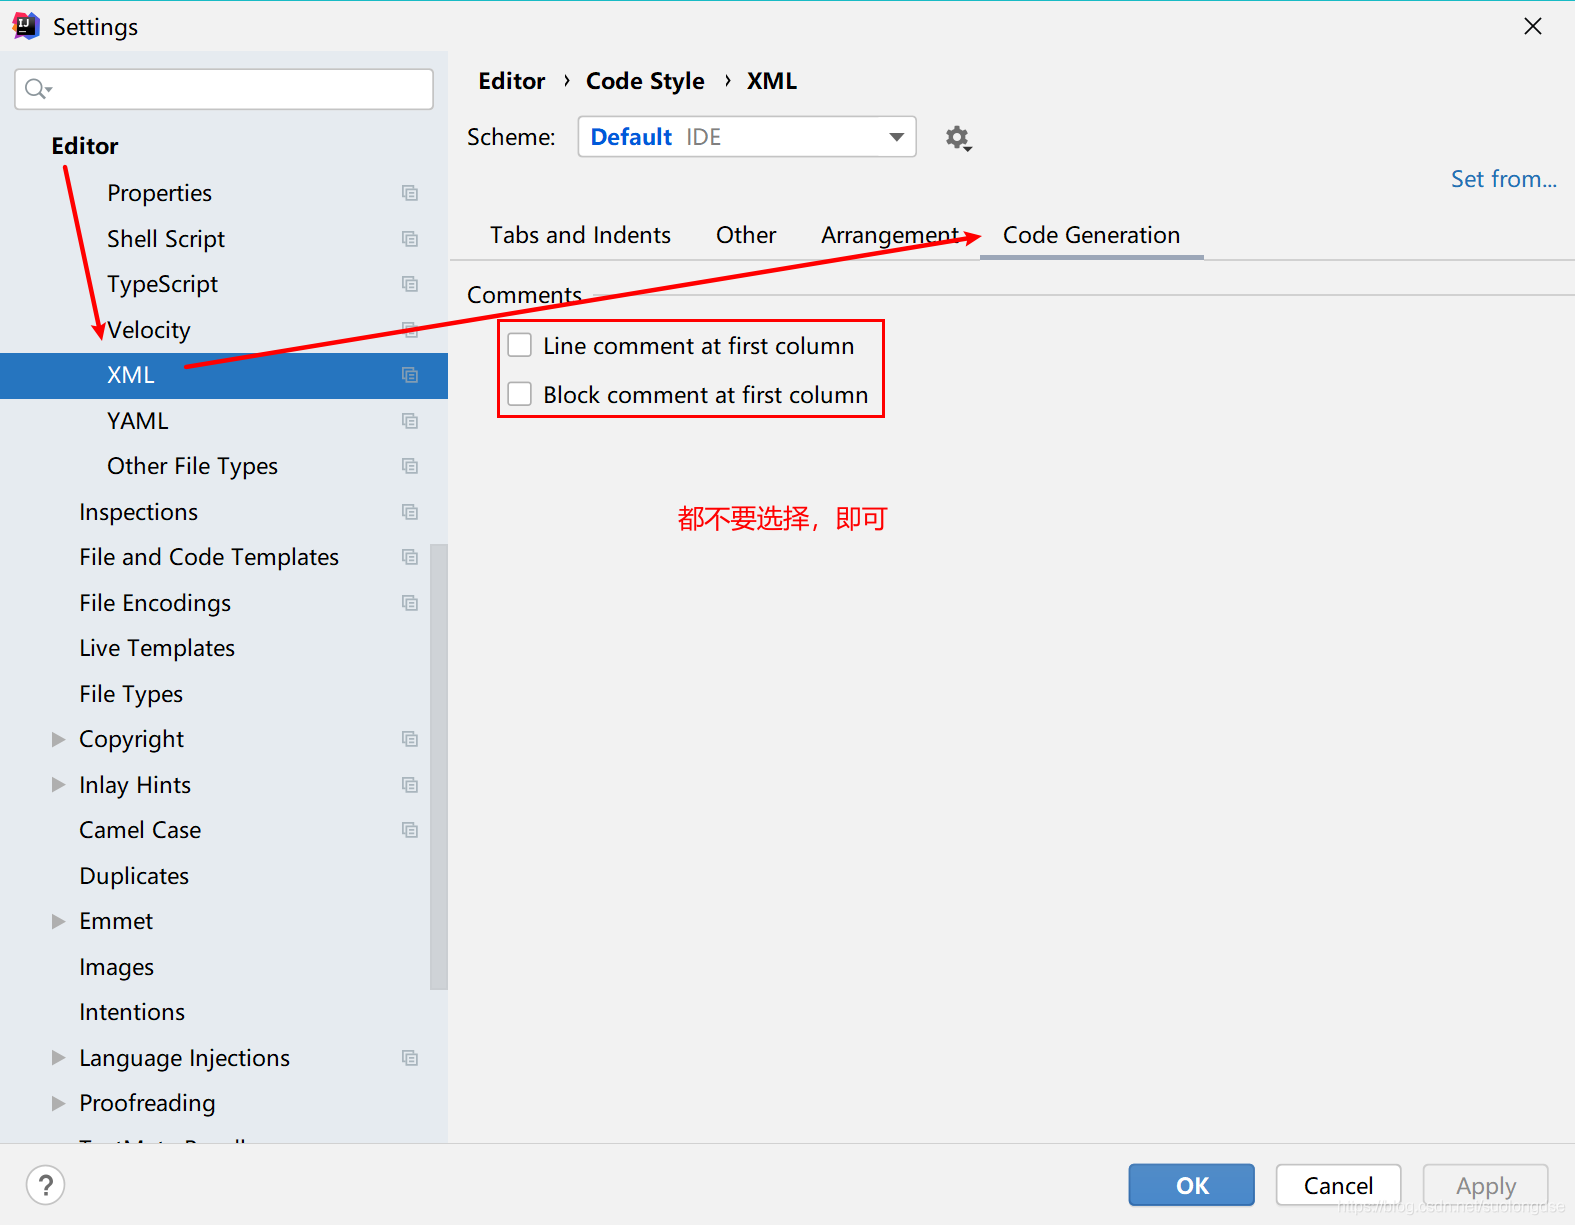This screenshot has width=1575, height=1225.
Task: Click the project-level icon next to Inspections
Action: [410, 512]
